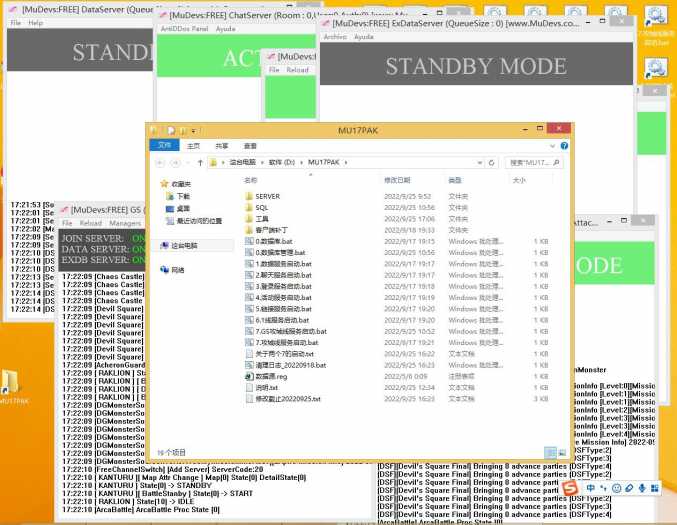Viewport: 677px width, 525px height.
Task: Select the 工具 folder icon
Action: (249, 219)
